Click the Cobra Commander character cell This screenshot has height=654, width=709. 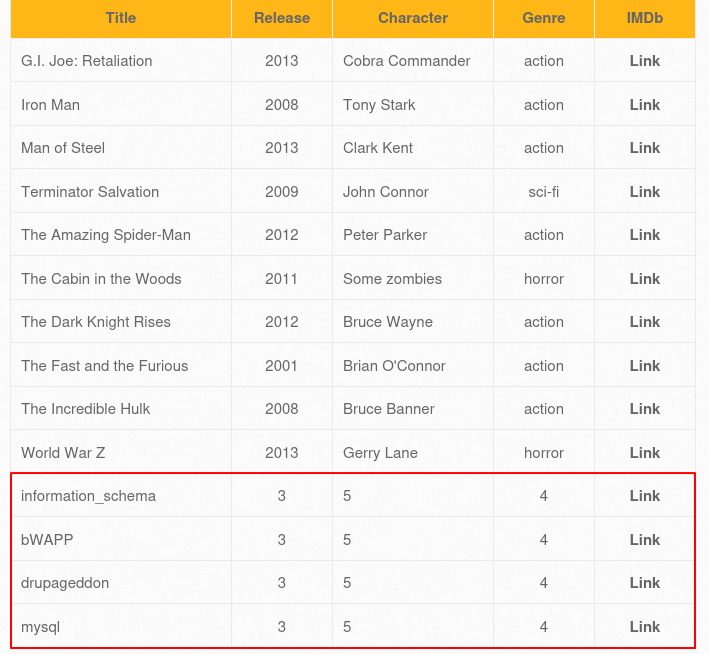coord(413,61)
